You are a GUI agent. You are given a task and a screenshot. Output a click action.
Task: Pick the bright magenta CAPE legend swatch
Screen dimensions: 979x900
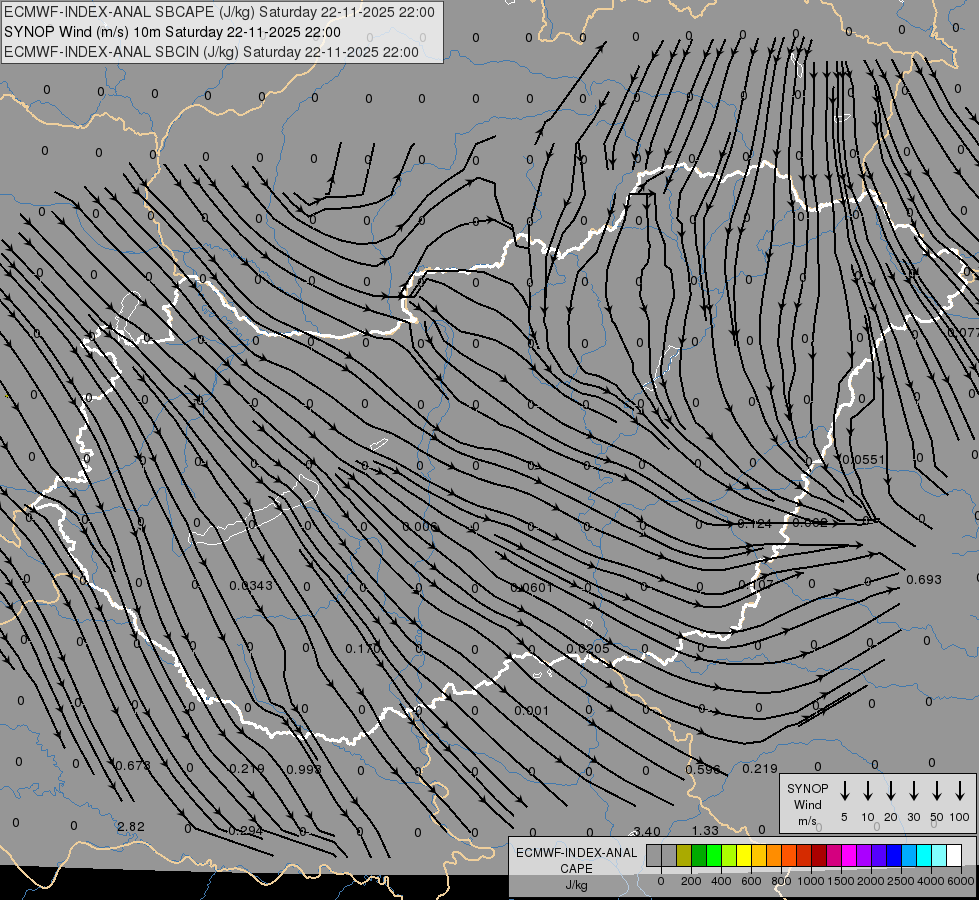(849, 856)
